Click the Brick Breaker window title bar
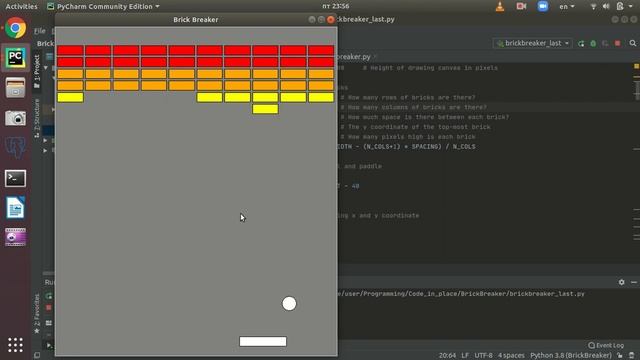640x360 pixels. (x=196, y=20)
